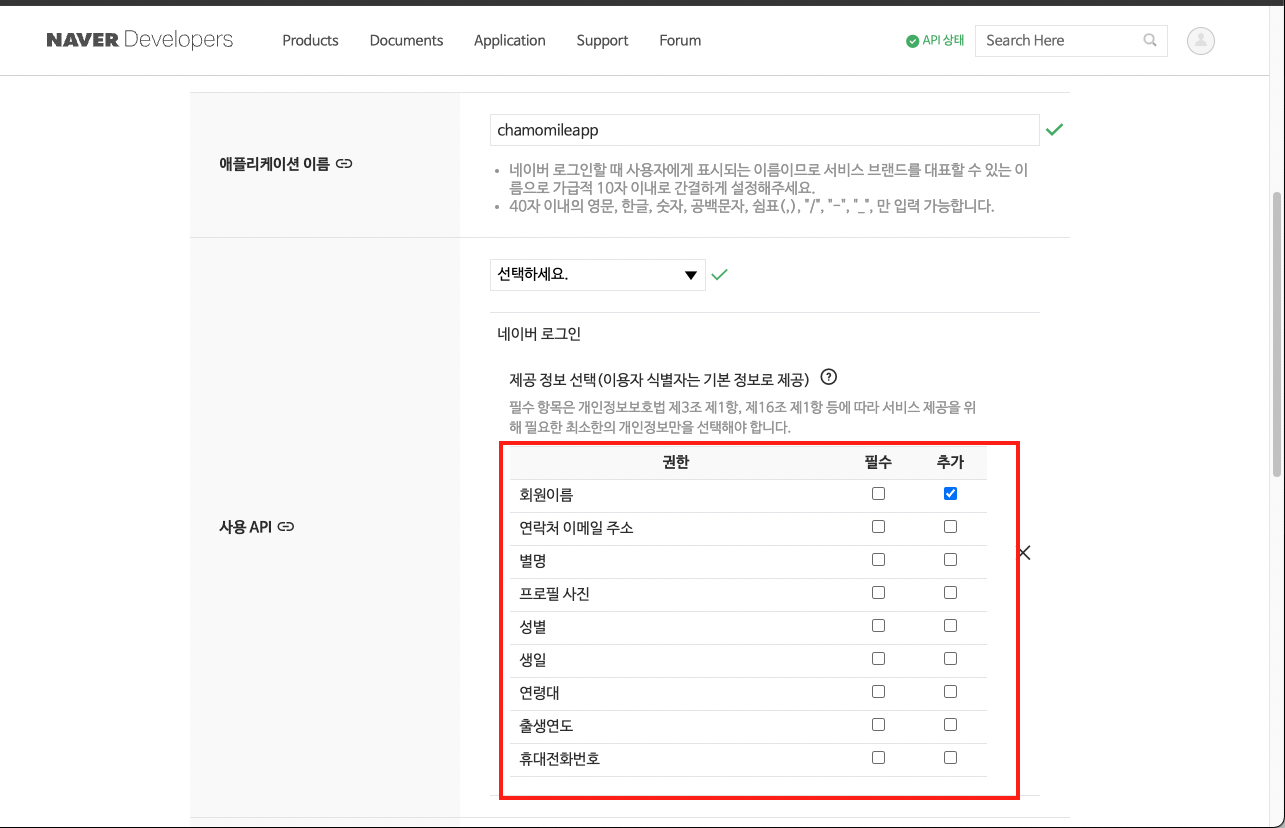Click the Search Here input field

click(1058, 41)
